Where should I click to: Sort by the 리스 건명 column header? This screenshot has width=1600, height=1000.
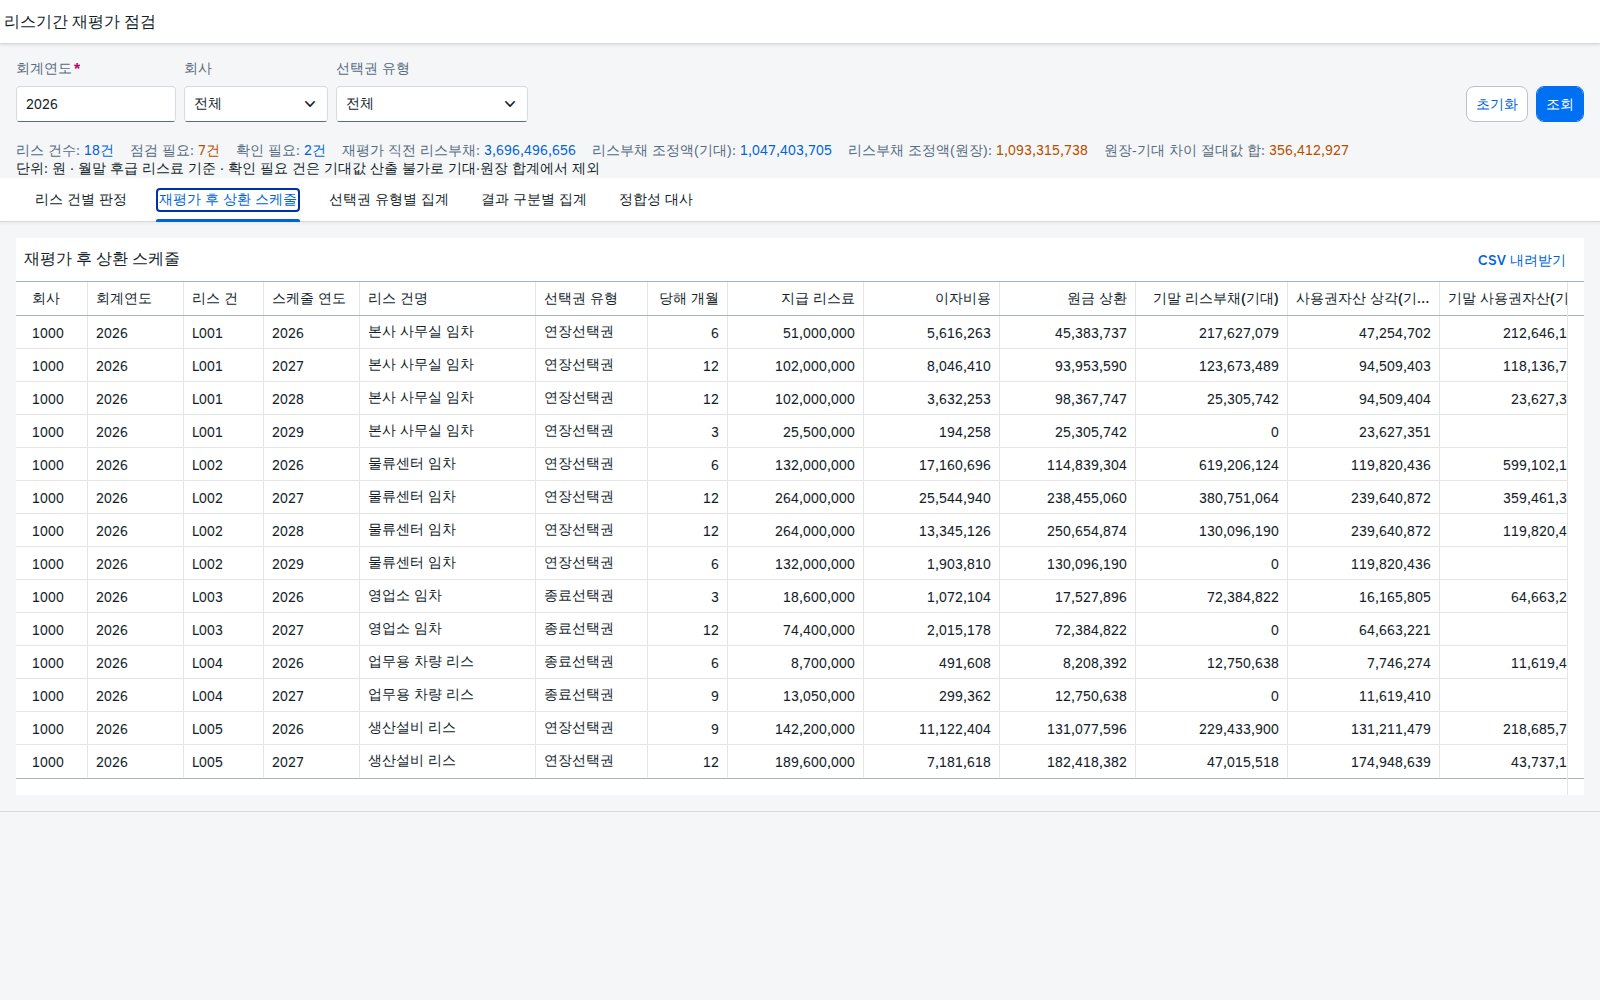(447, 299)
